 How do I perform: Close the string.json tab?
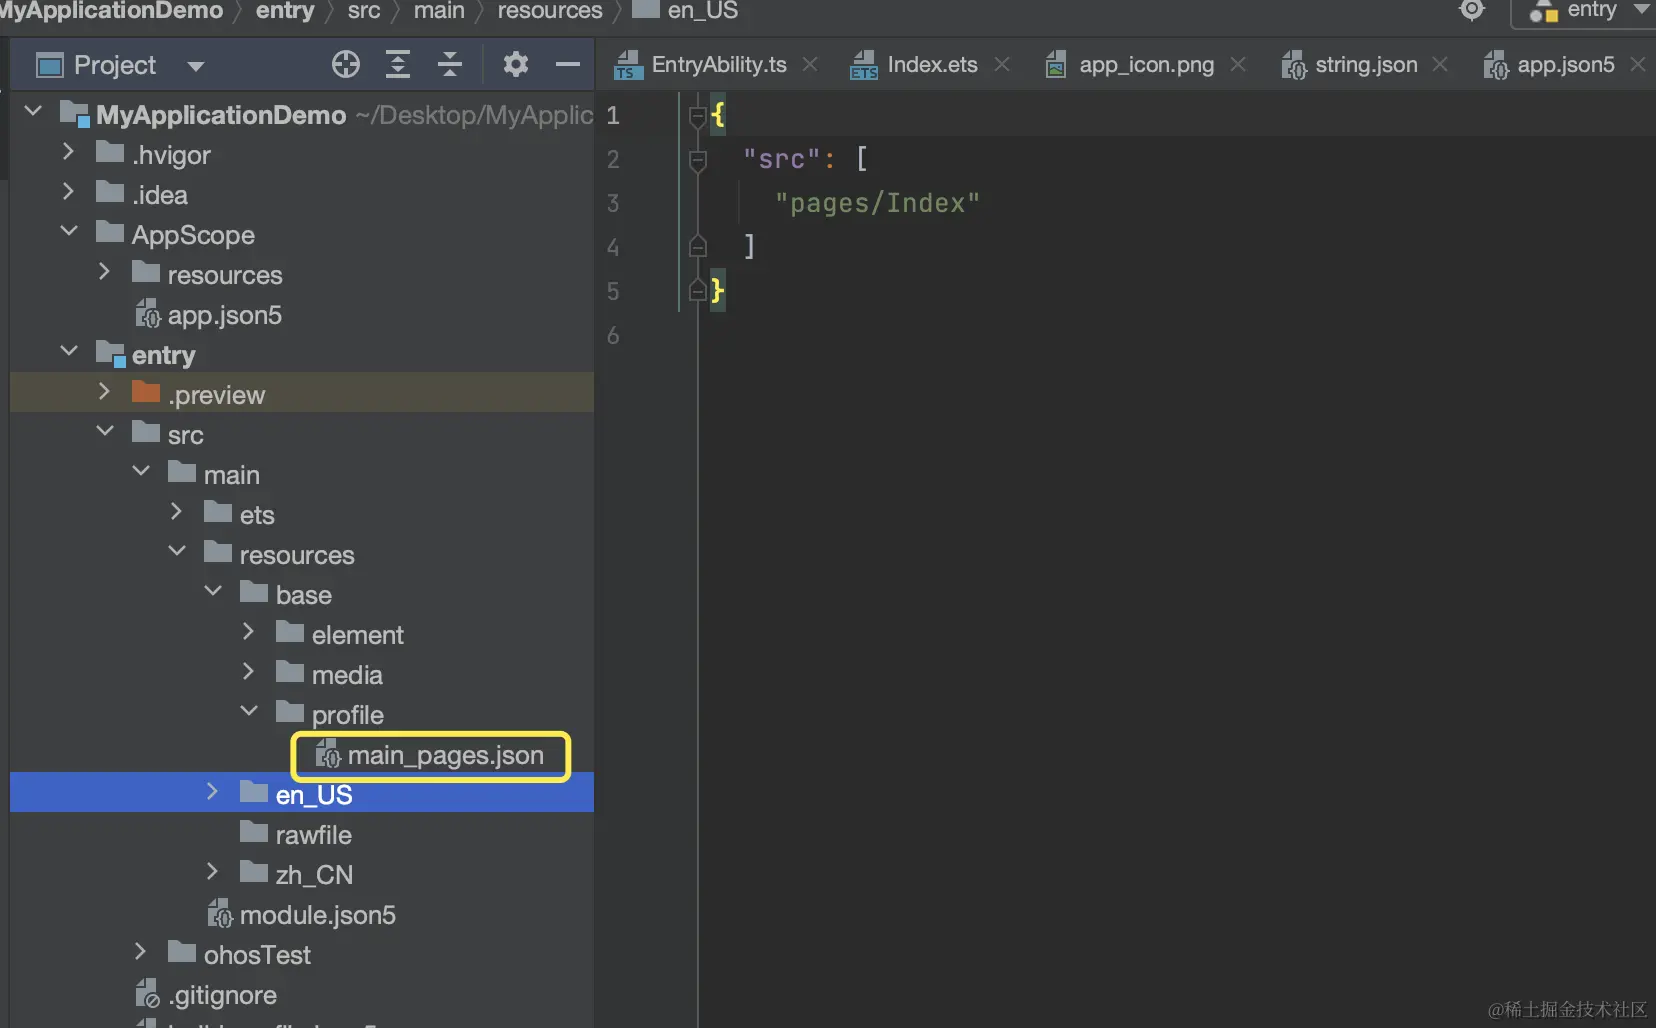[x=1440, y=64]
